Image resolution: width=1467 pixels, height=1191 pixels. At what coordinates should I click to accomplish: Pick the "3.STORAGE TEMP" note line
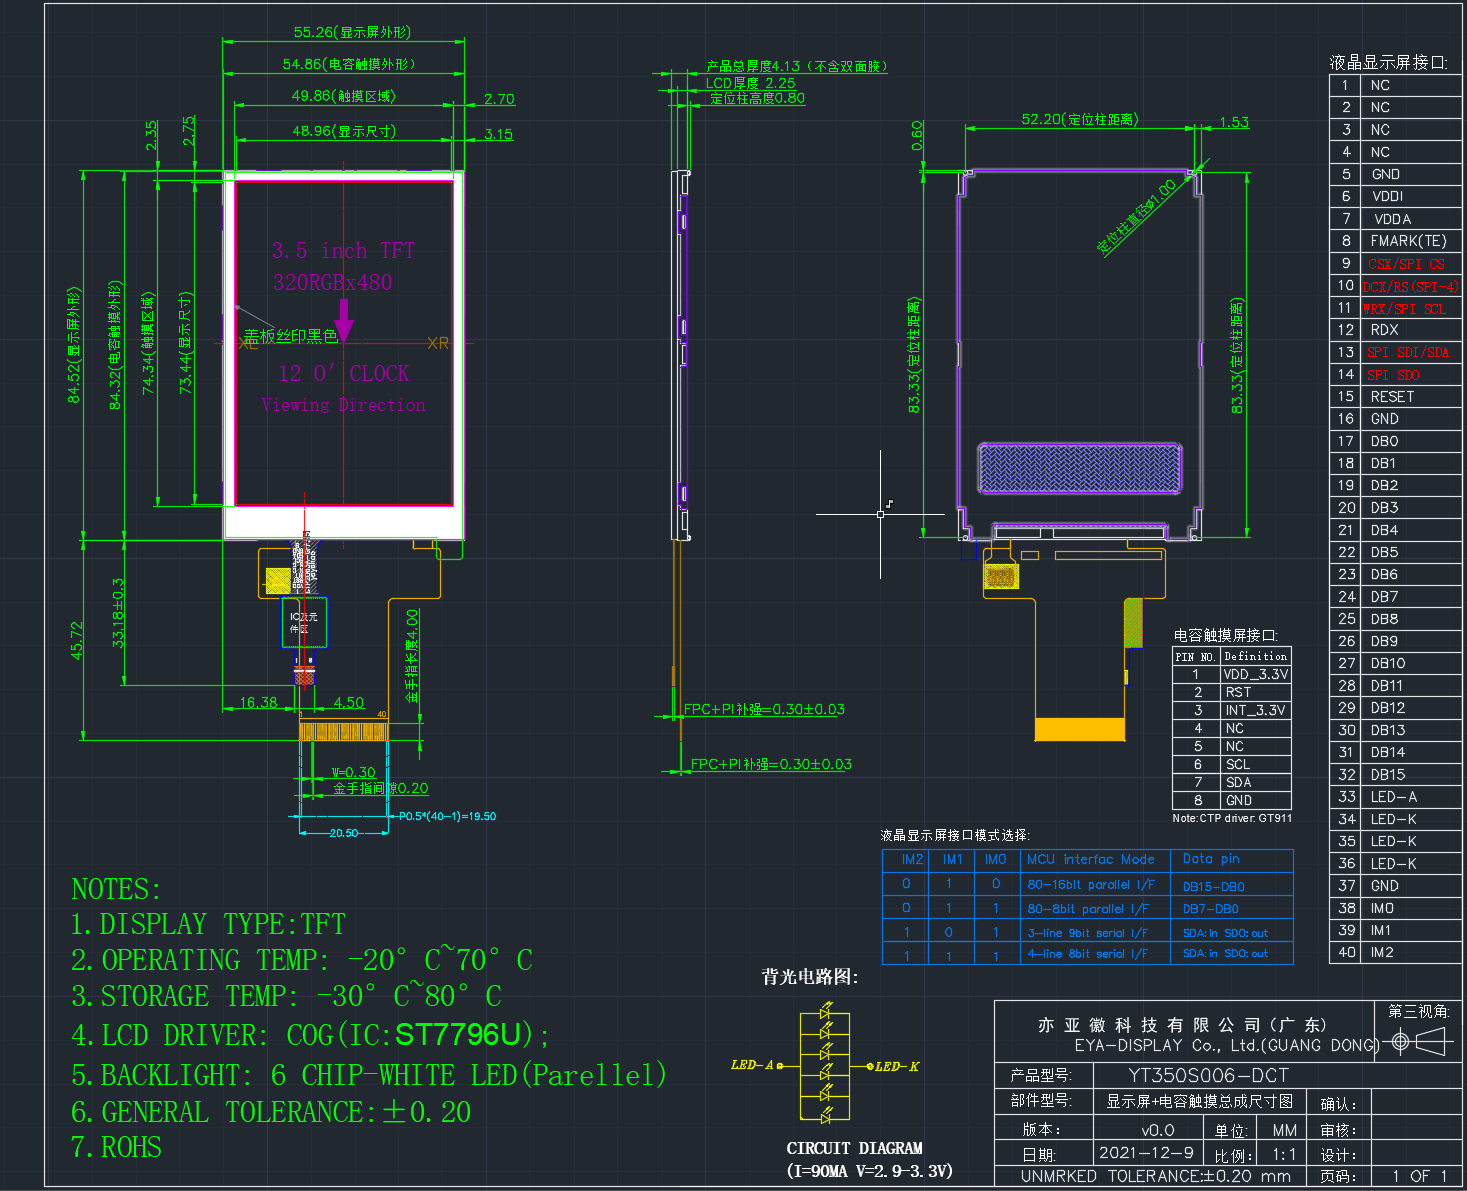click(x=286, y=996)
